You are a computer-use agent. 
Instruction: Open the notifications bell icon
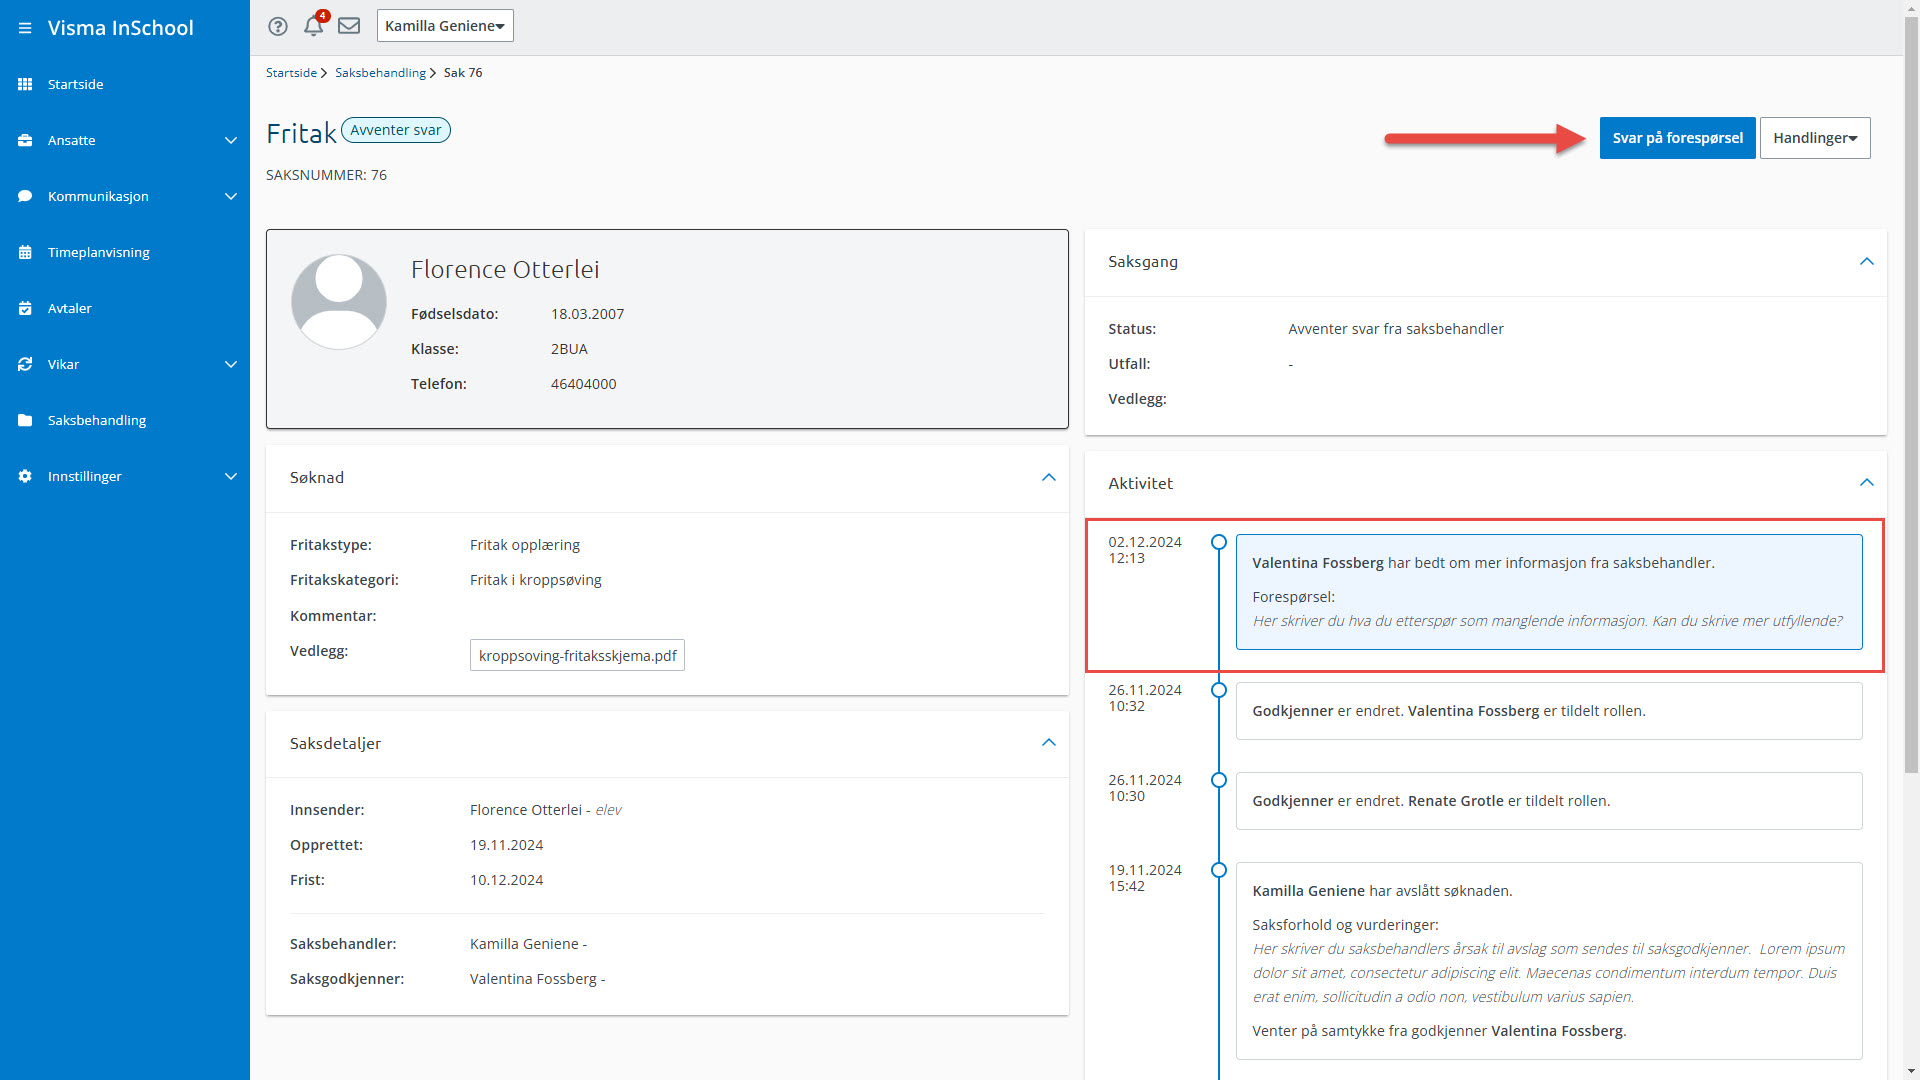313,26
